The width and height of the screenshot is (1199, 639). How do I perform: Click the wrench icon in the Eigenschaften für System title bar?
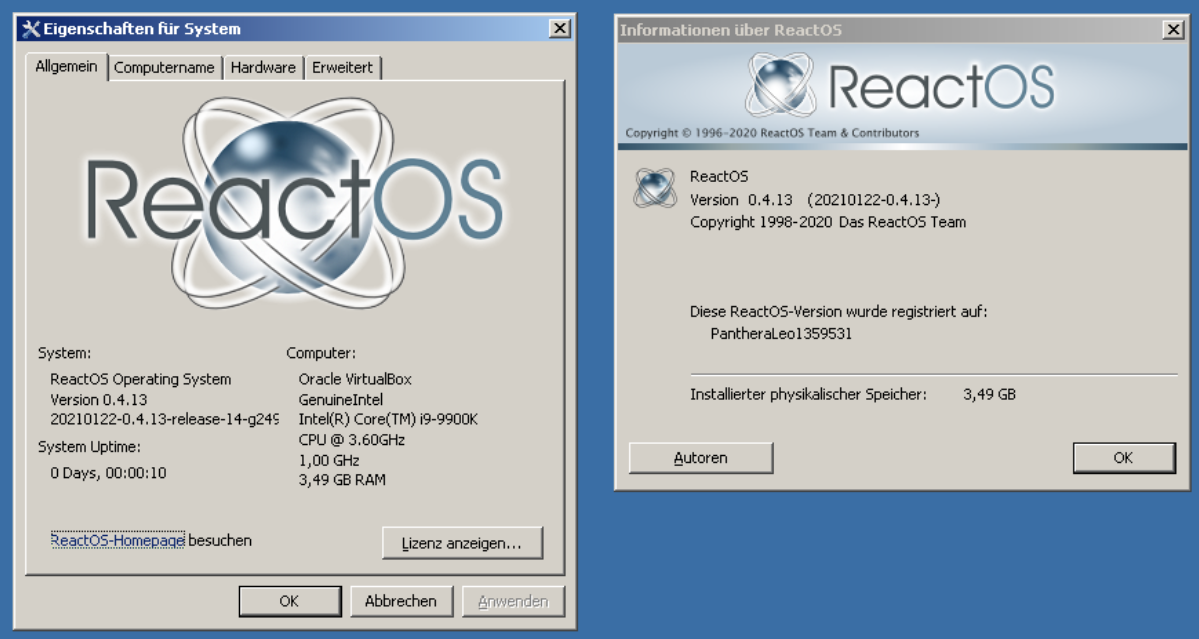[31, 29]
